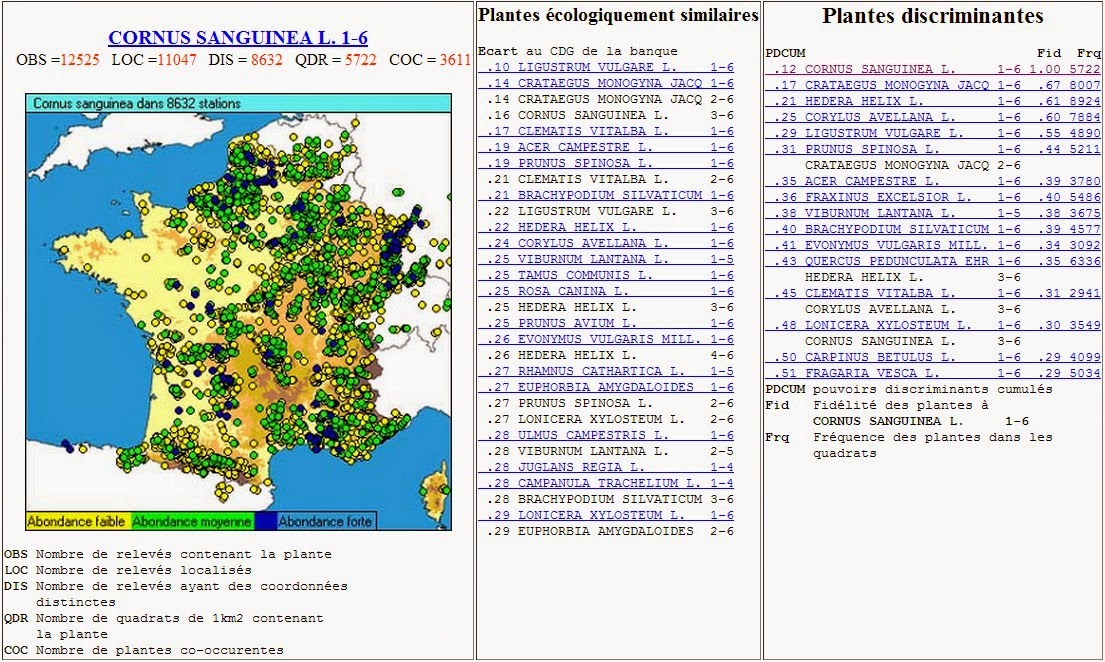Open CORYLUS AVELLANA L. .25 in discriminating plants

coord(932,117)
